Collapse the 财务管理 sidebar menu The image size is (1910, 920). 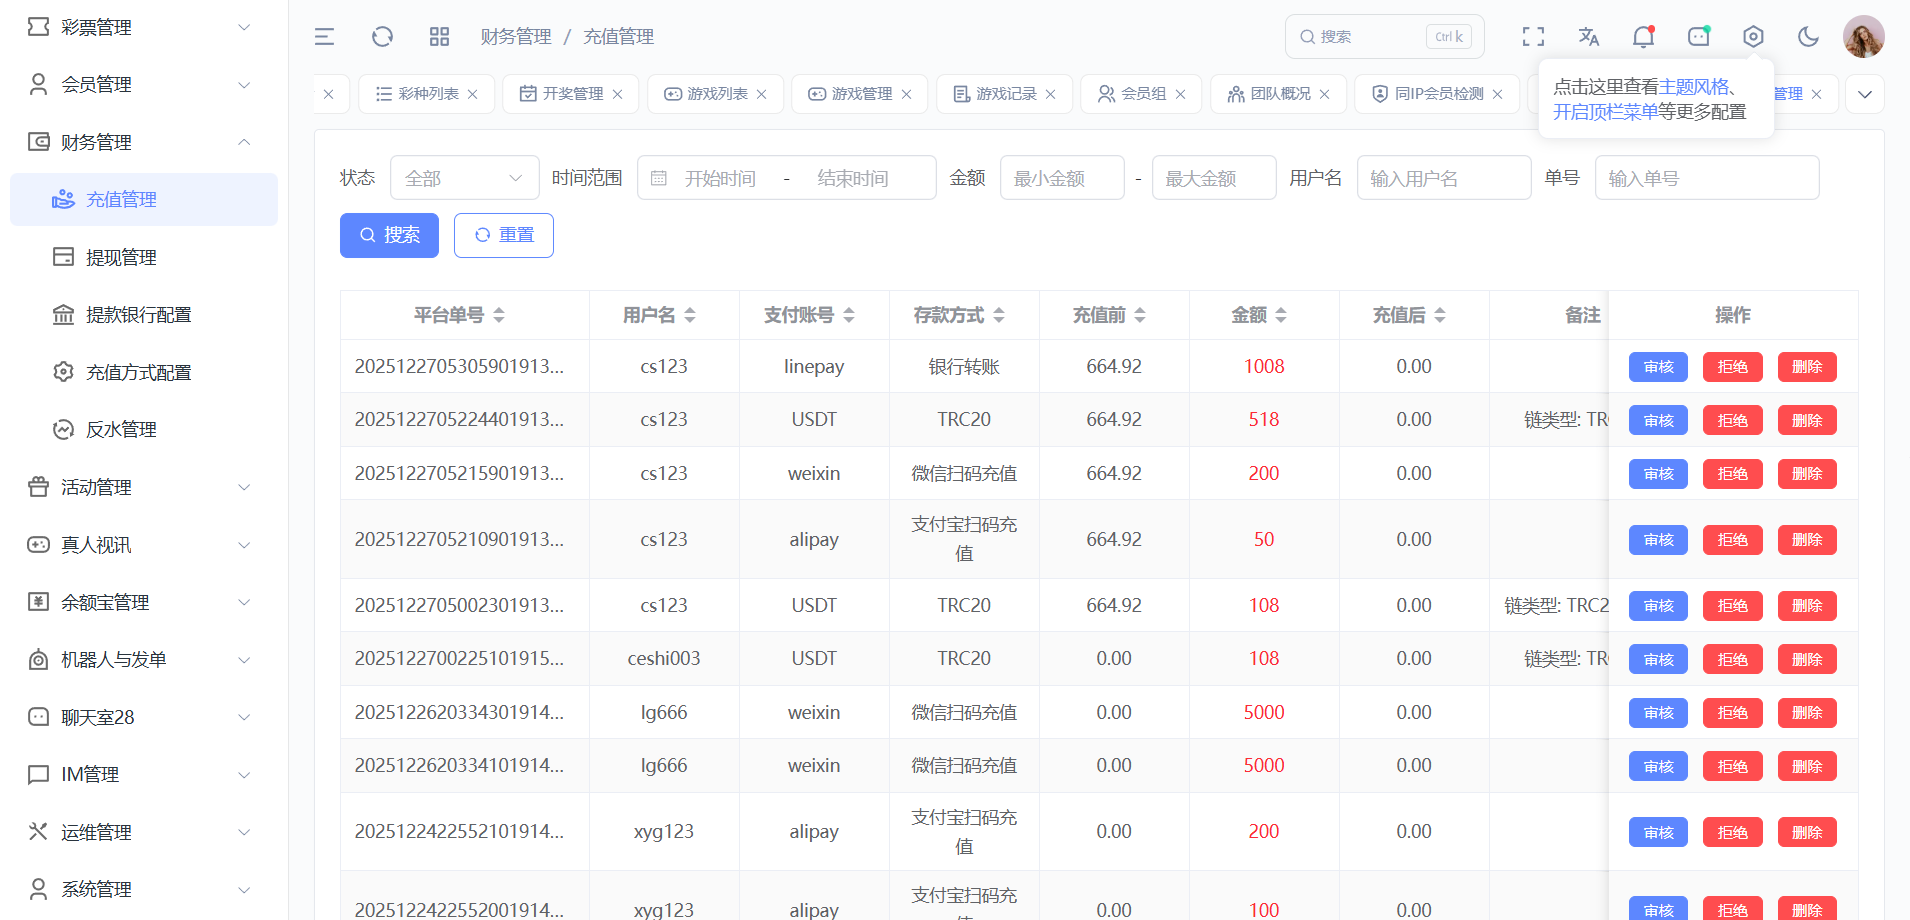tap(140, 142)
